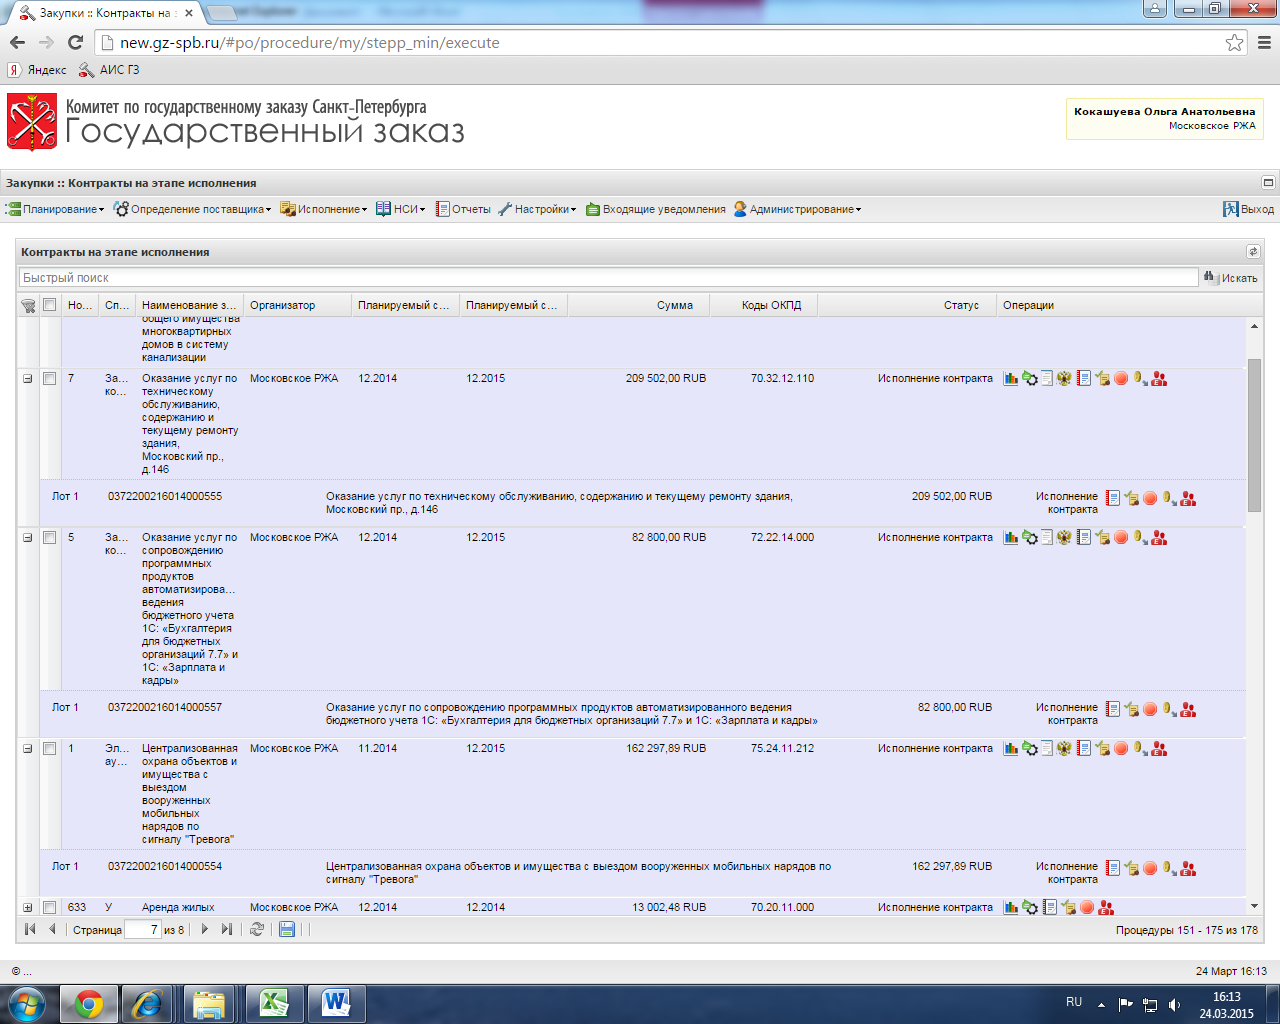
Task: Open bar chart icon for contract 5
Action: (x=1011, y=537)
